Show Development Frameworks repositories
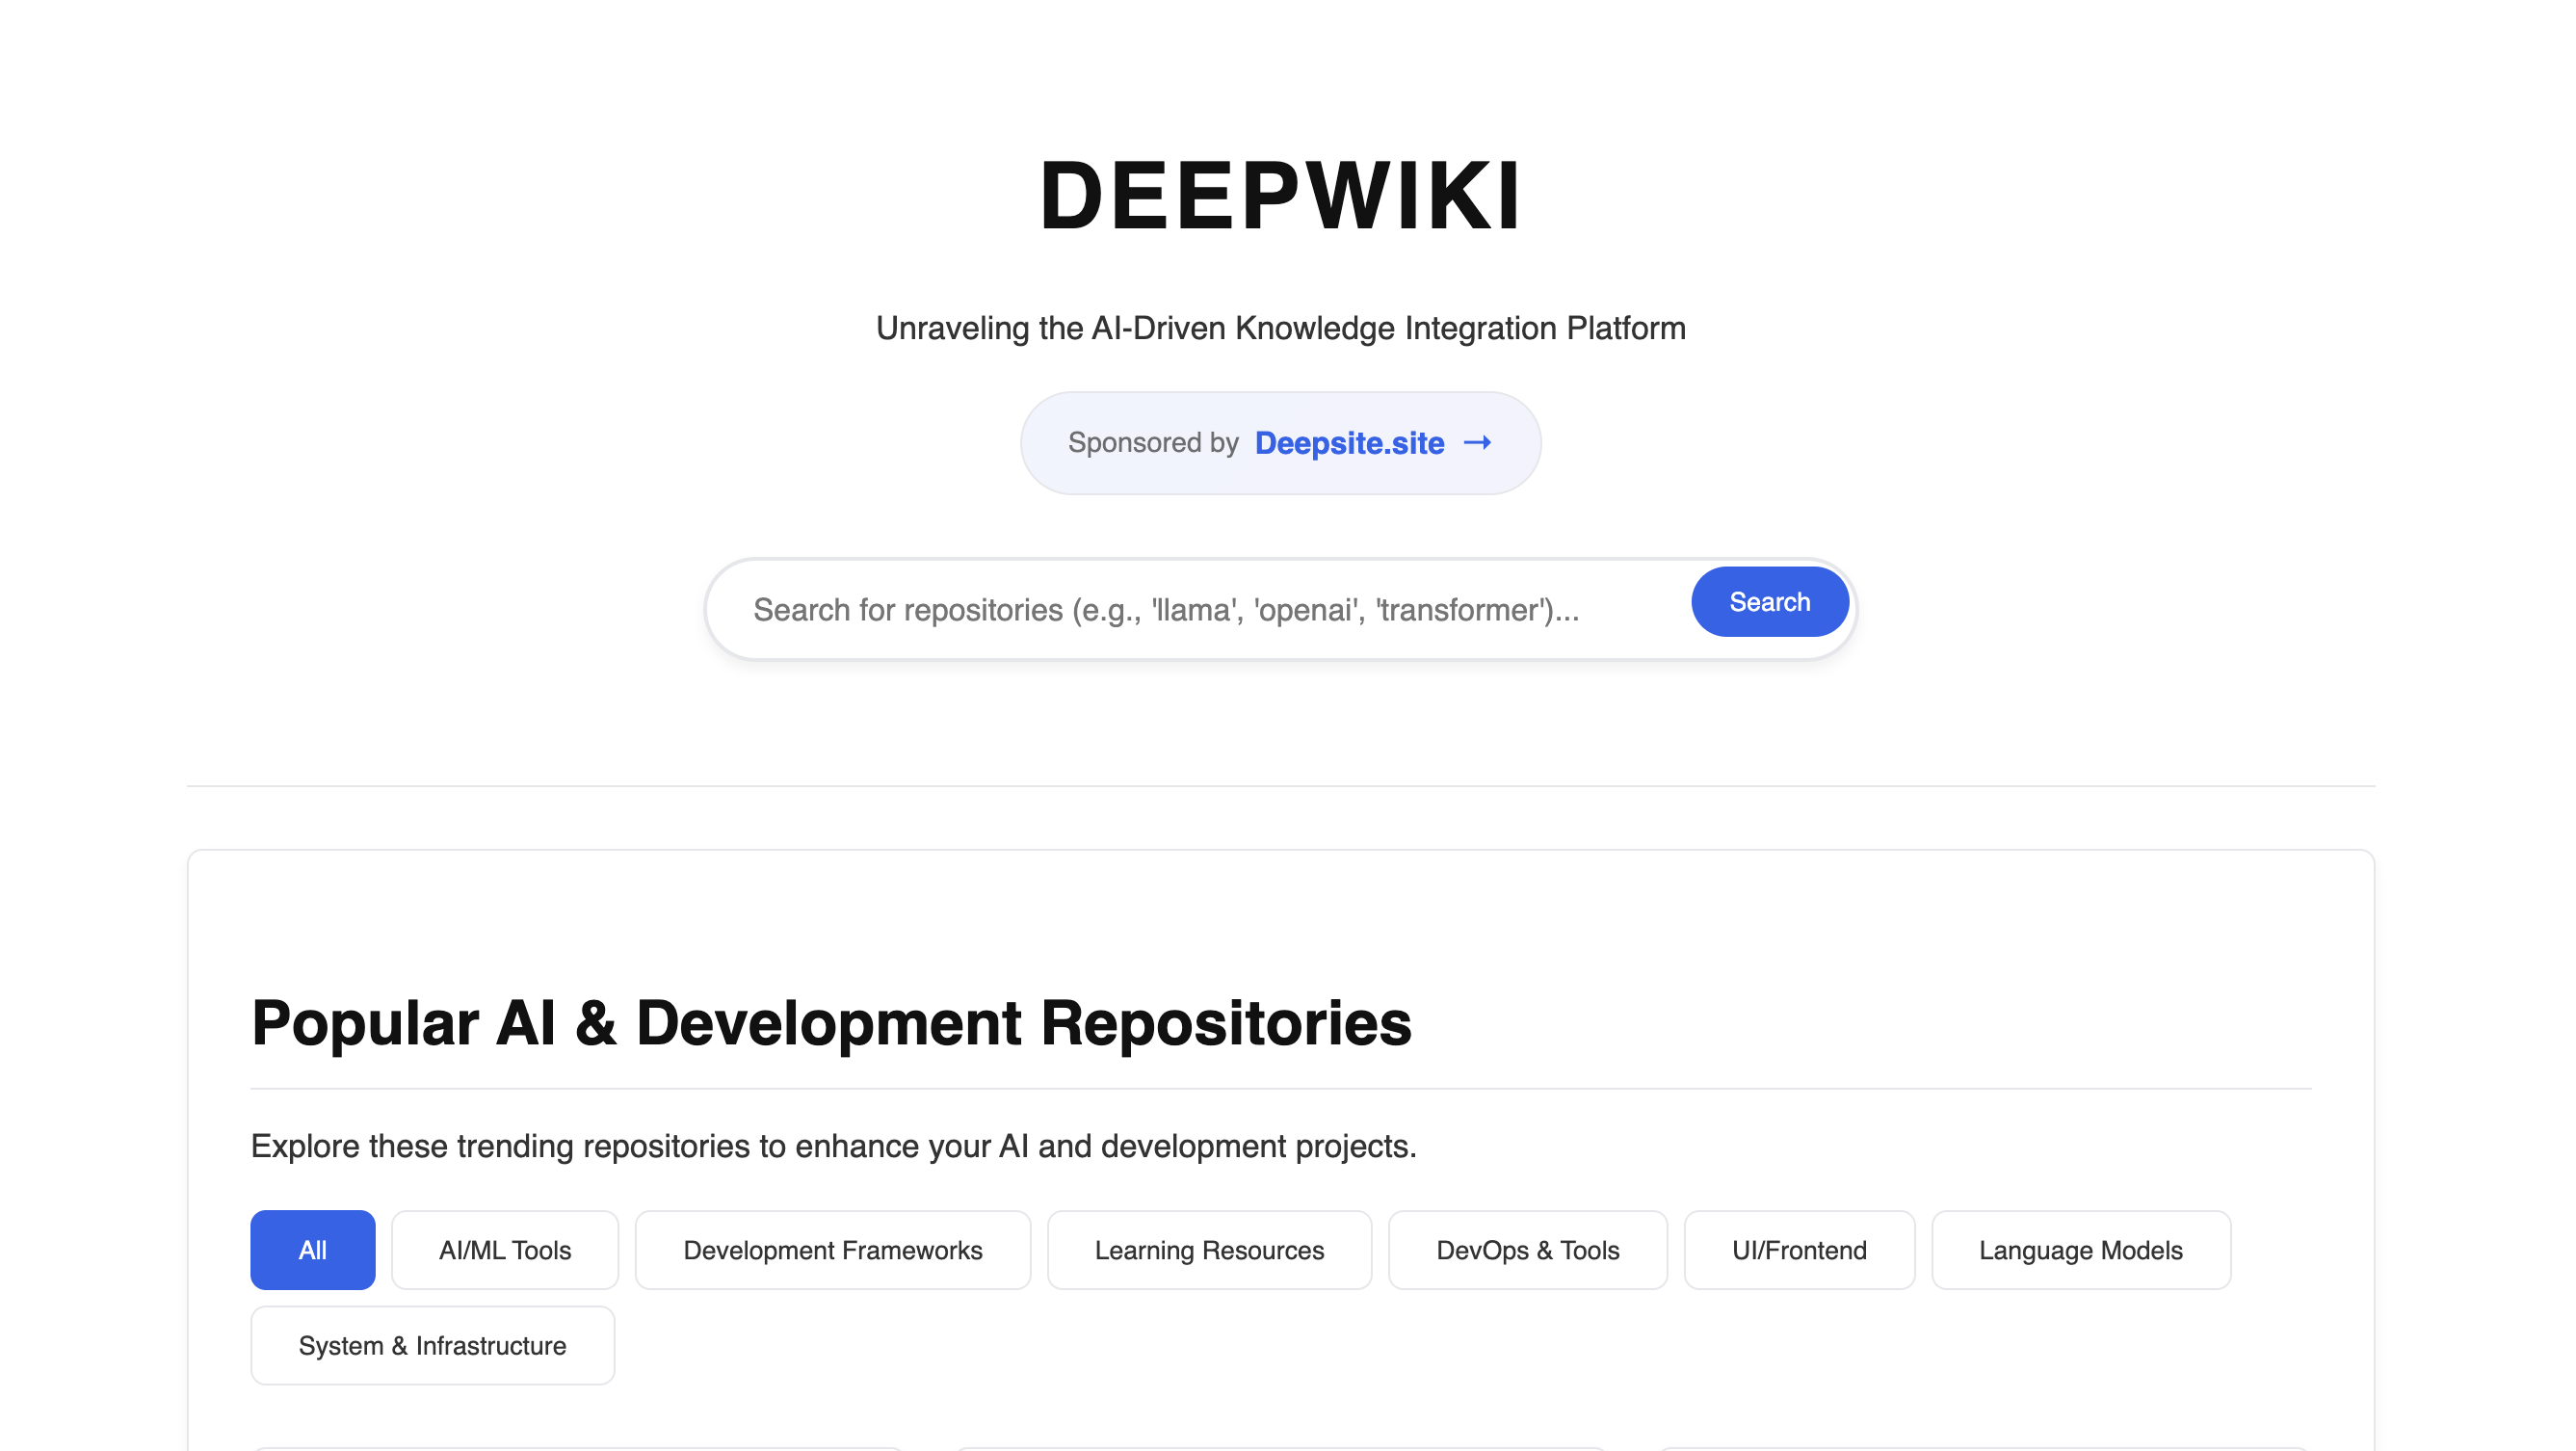The width and height of the screenshot is (2576, 1451). click(833, 1250)
